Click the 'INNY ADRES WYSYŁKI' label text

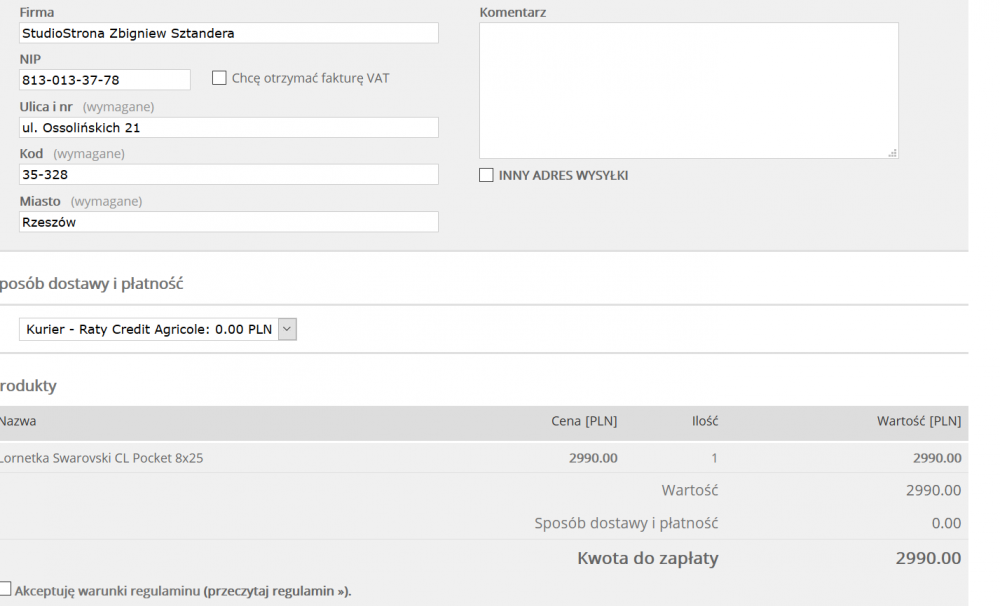coord(563,175)
